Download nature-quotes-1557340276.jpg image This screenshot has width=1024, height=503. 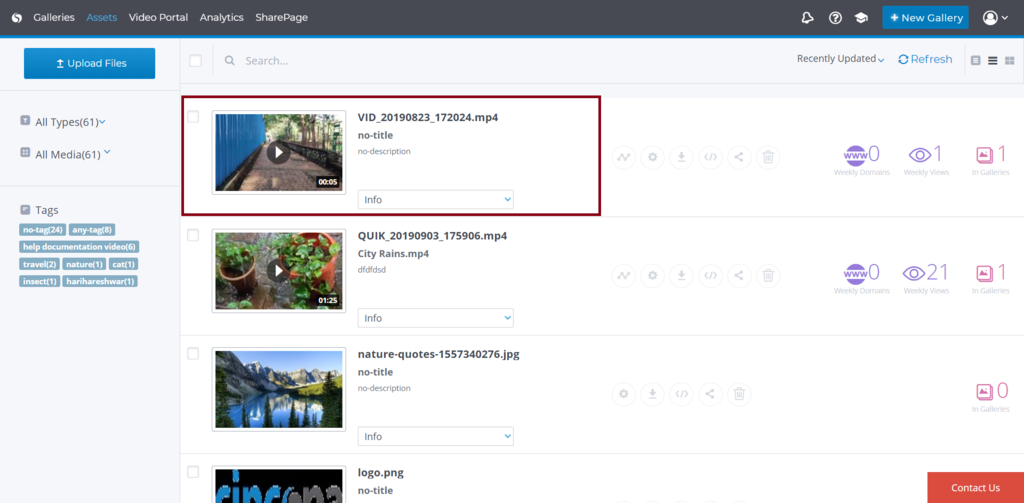652,394
